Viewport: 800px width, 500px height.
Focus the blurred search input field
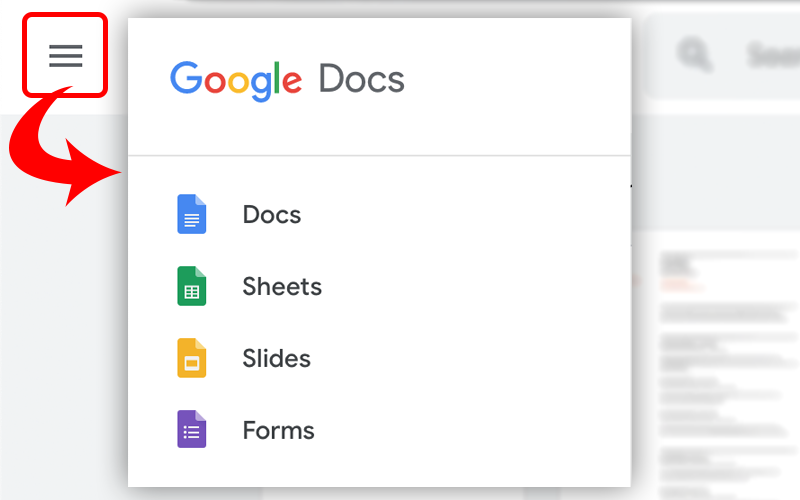point(770,55)
